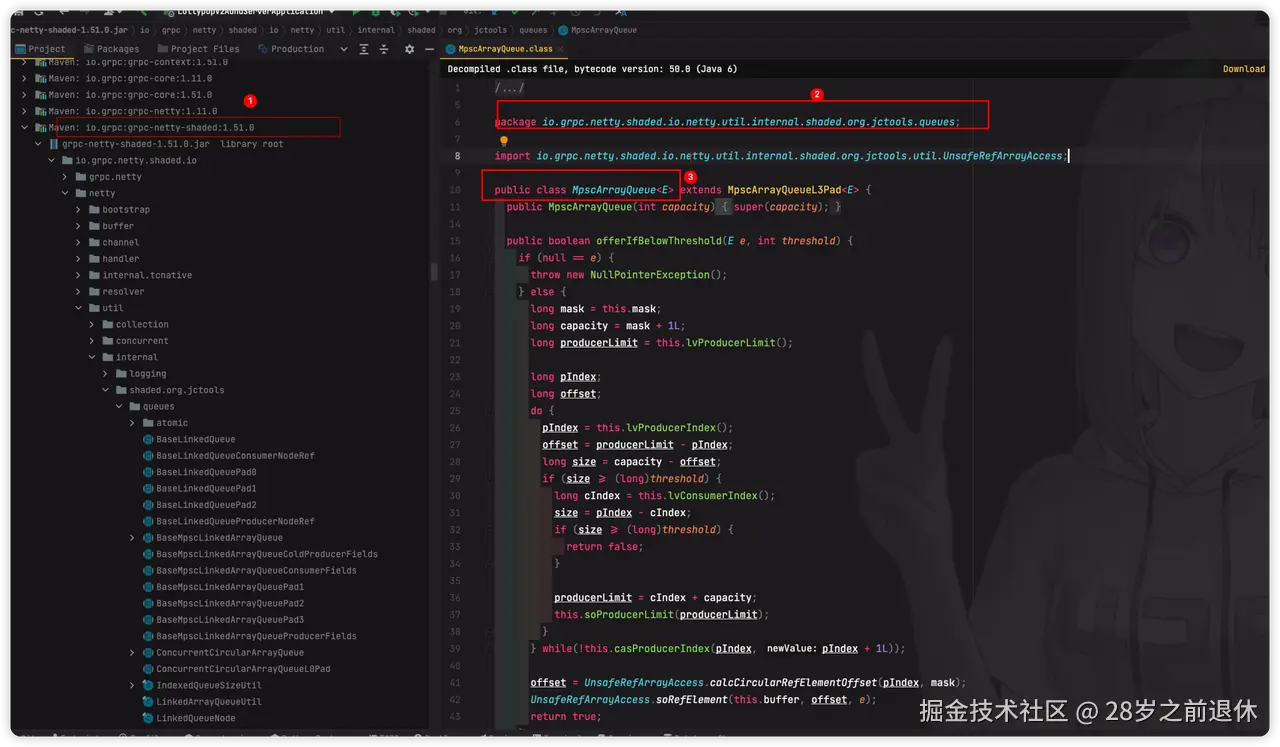Click the MpscArrayQueue.class tab file icon

[451, 49]
